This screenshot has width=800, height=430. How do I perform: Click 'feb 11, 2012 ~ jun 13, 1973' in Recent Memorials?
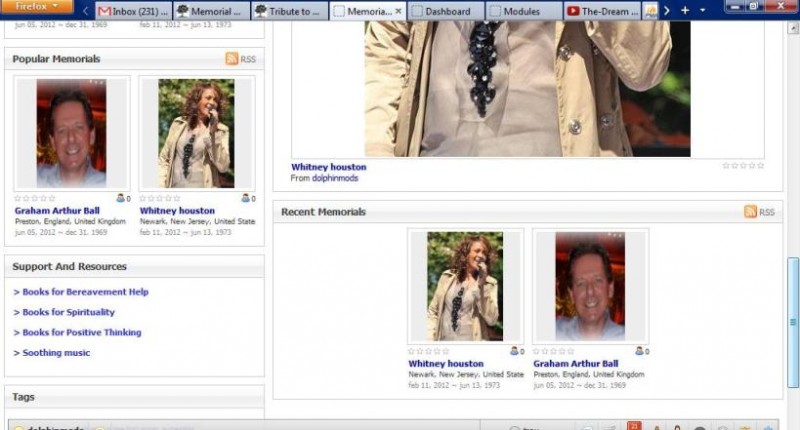coord(454,385)
